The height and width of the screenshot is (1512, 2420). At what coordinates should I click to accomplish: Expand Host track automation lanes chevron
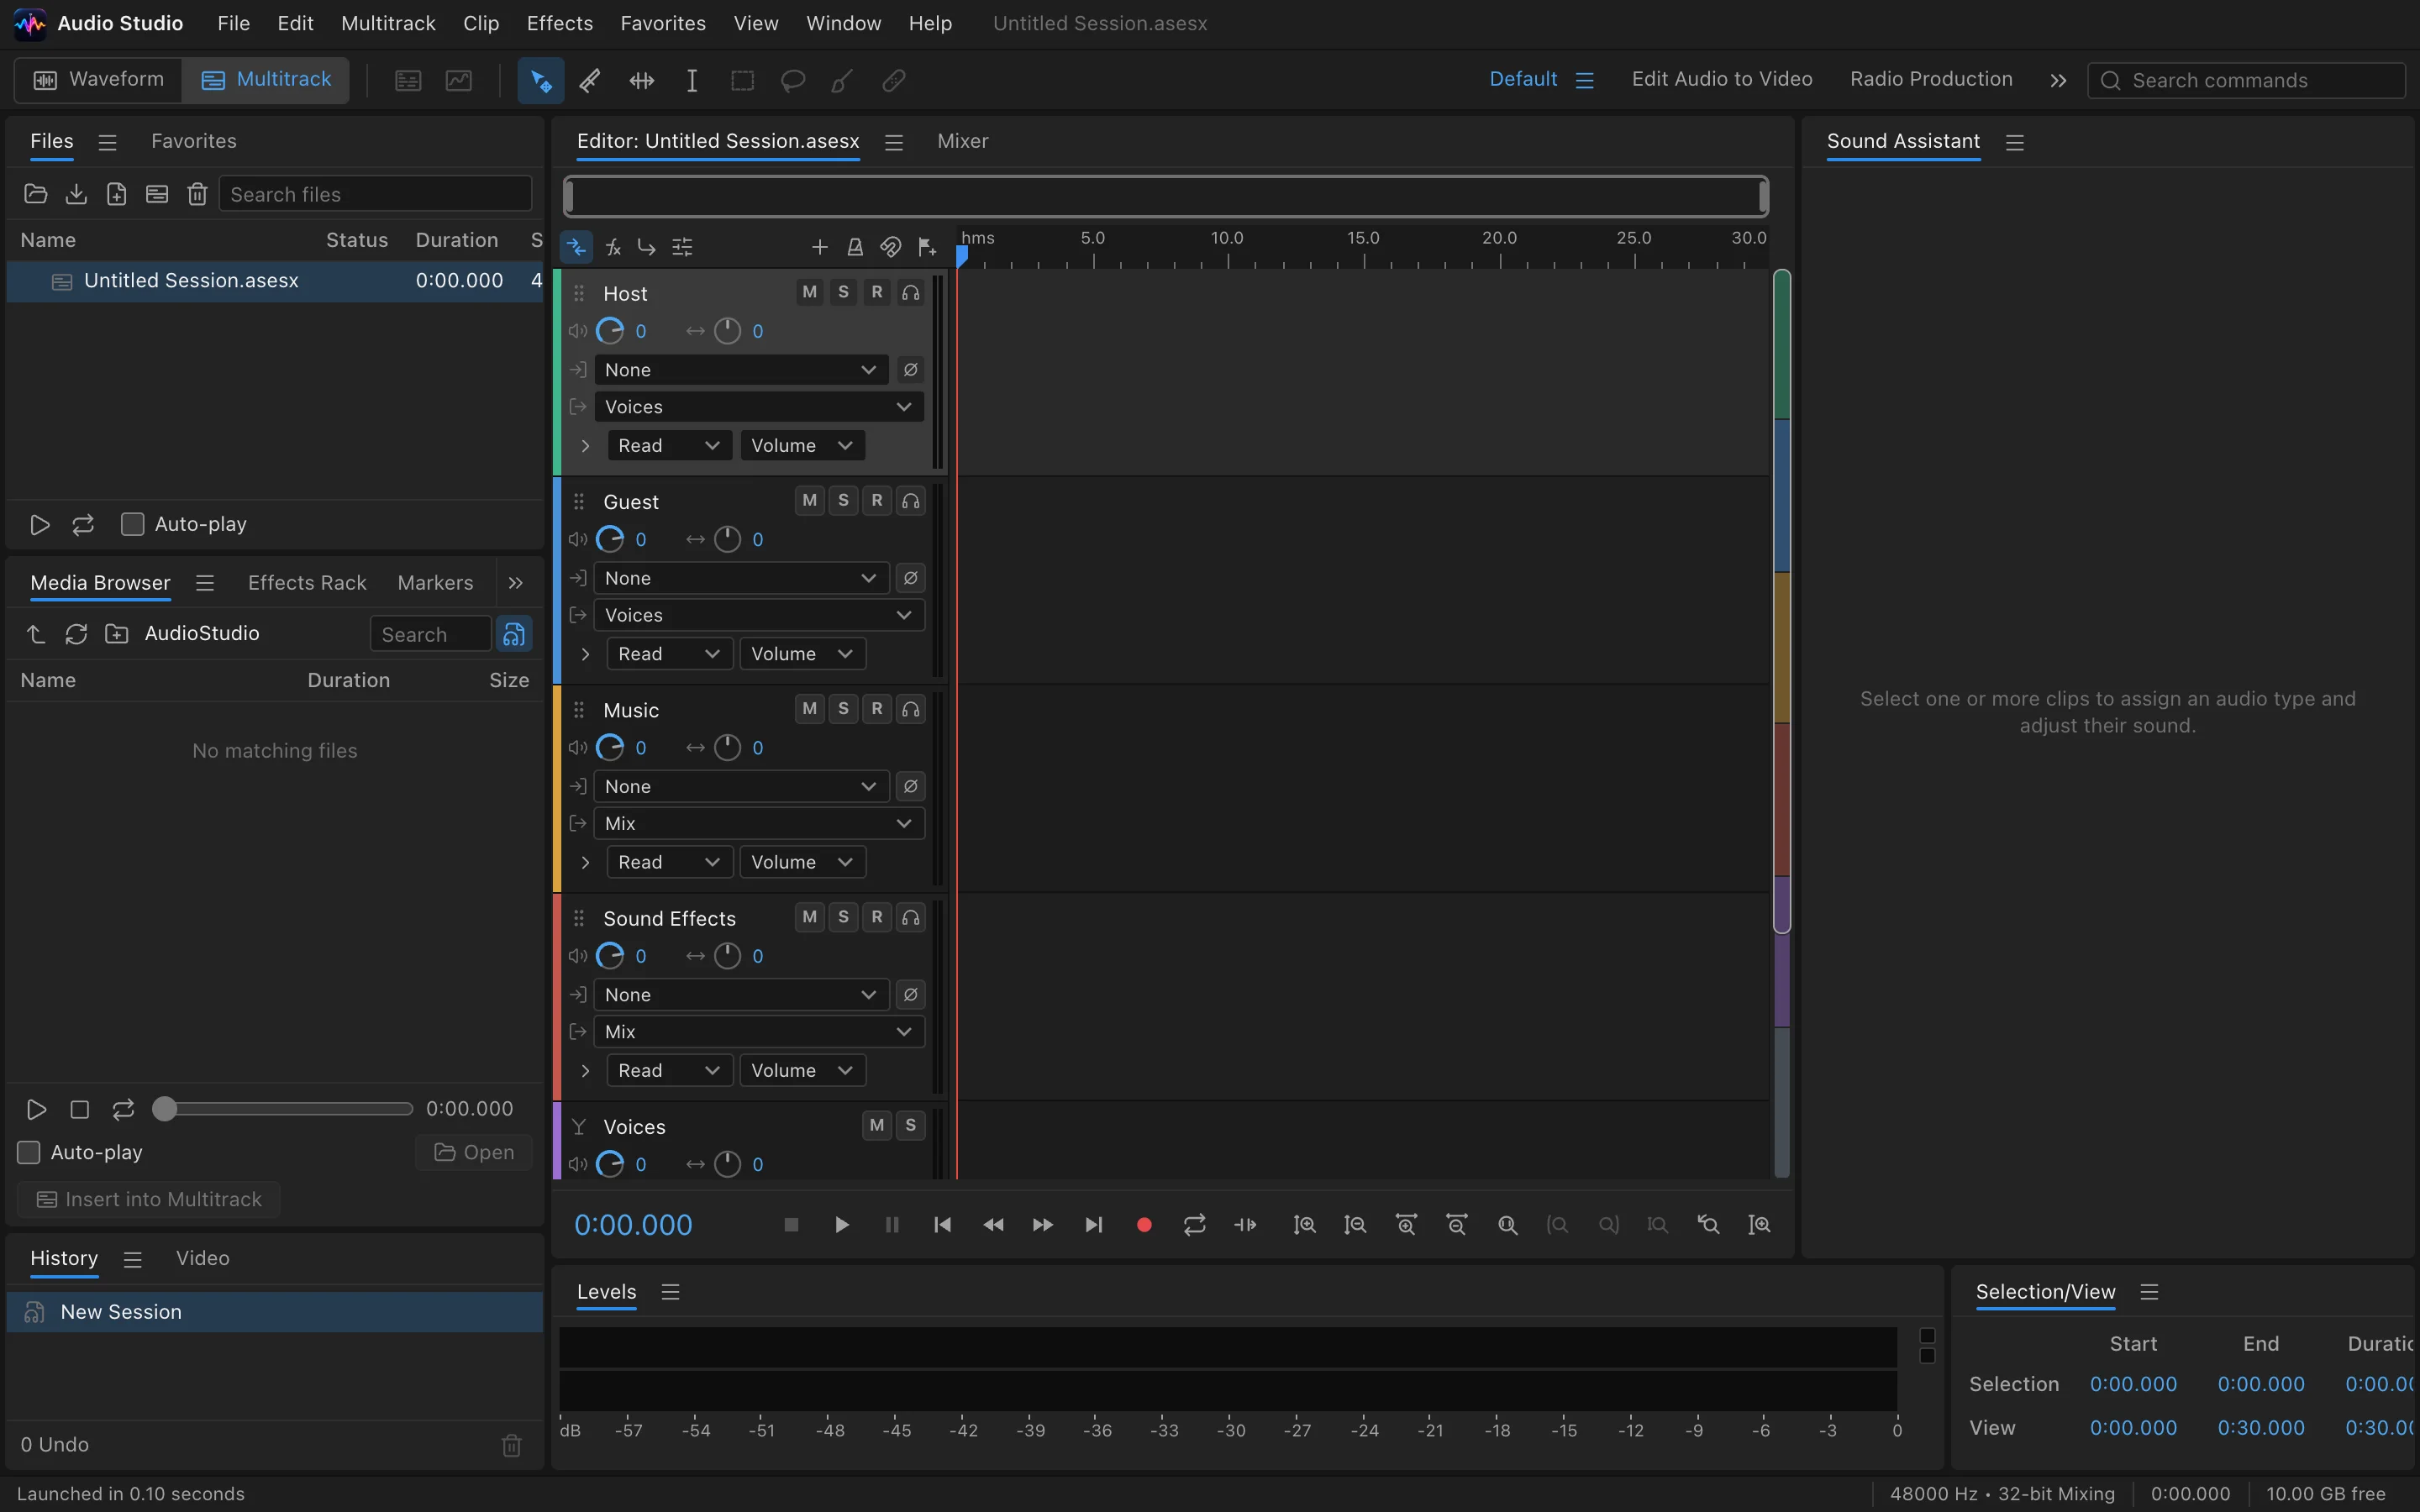click(585, 446)
